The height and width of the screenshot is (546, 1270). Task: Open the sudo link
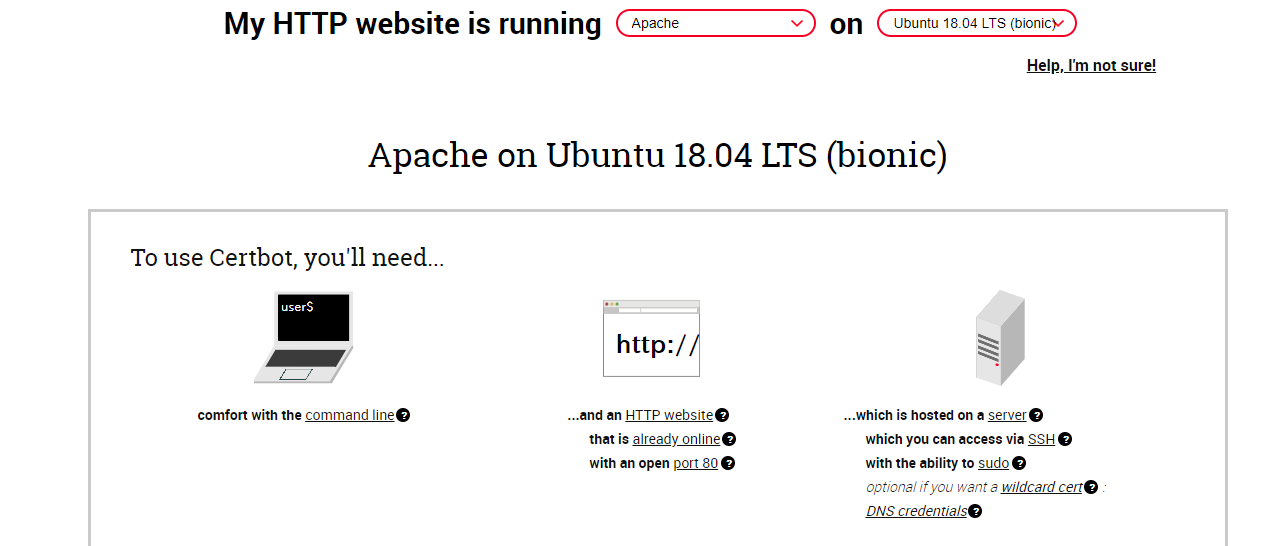click(993, 463)
